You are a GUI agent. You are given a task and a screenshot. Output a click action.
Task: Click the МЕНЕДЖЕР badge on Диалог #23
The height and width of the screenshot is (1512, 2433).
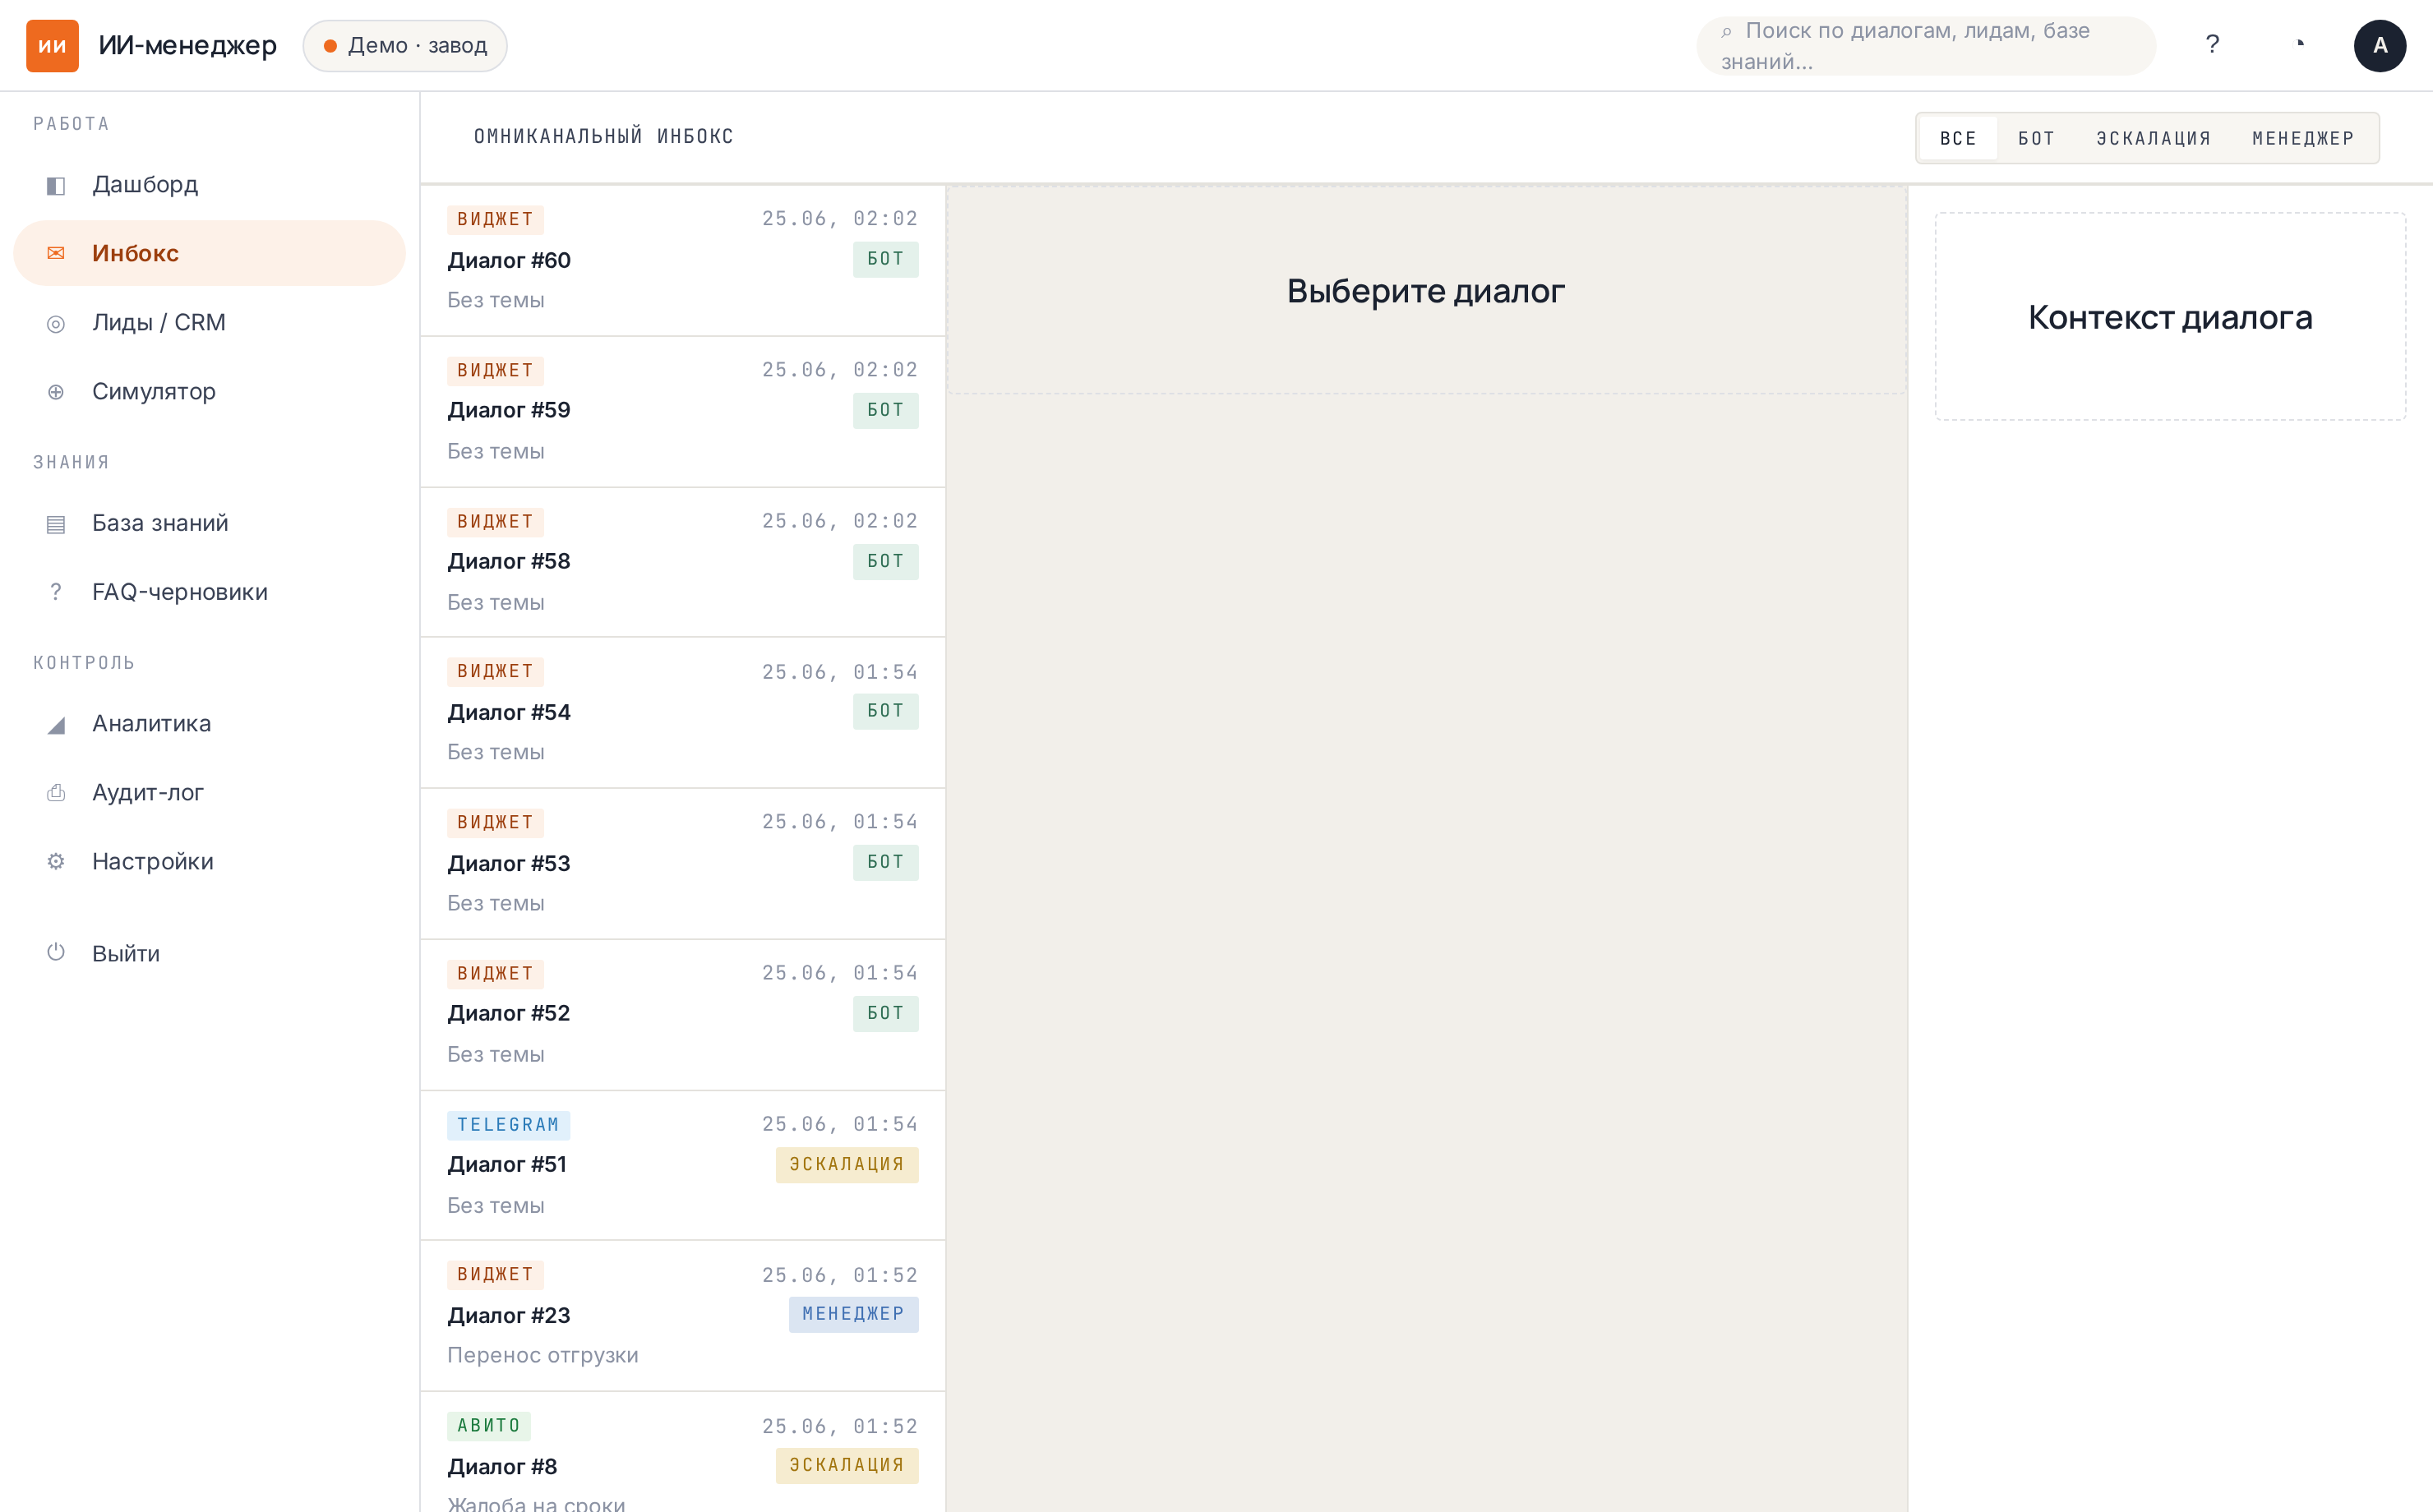tap(854, 1314)
